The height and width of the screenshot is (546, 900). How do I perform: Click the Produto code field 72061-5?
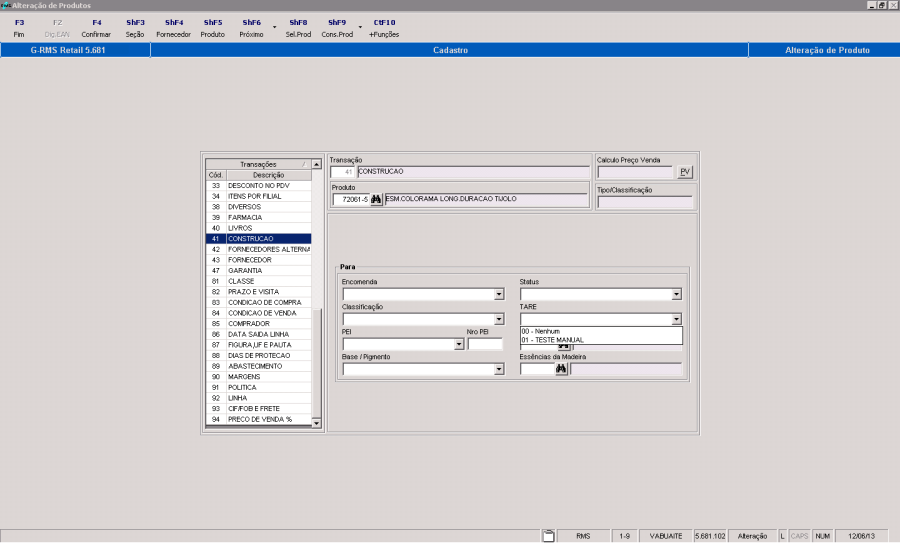pyautogui.click(x=351, y=199)
